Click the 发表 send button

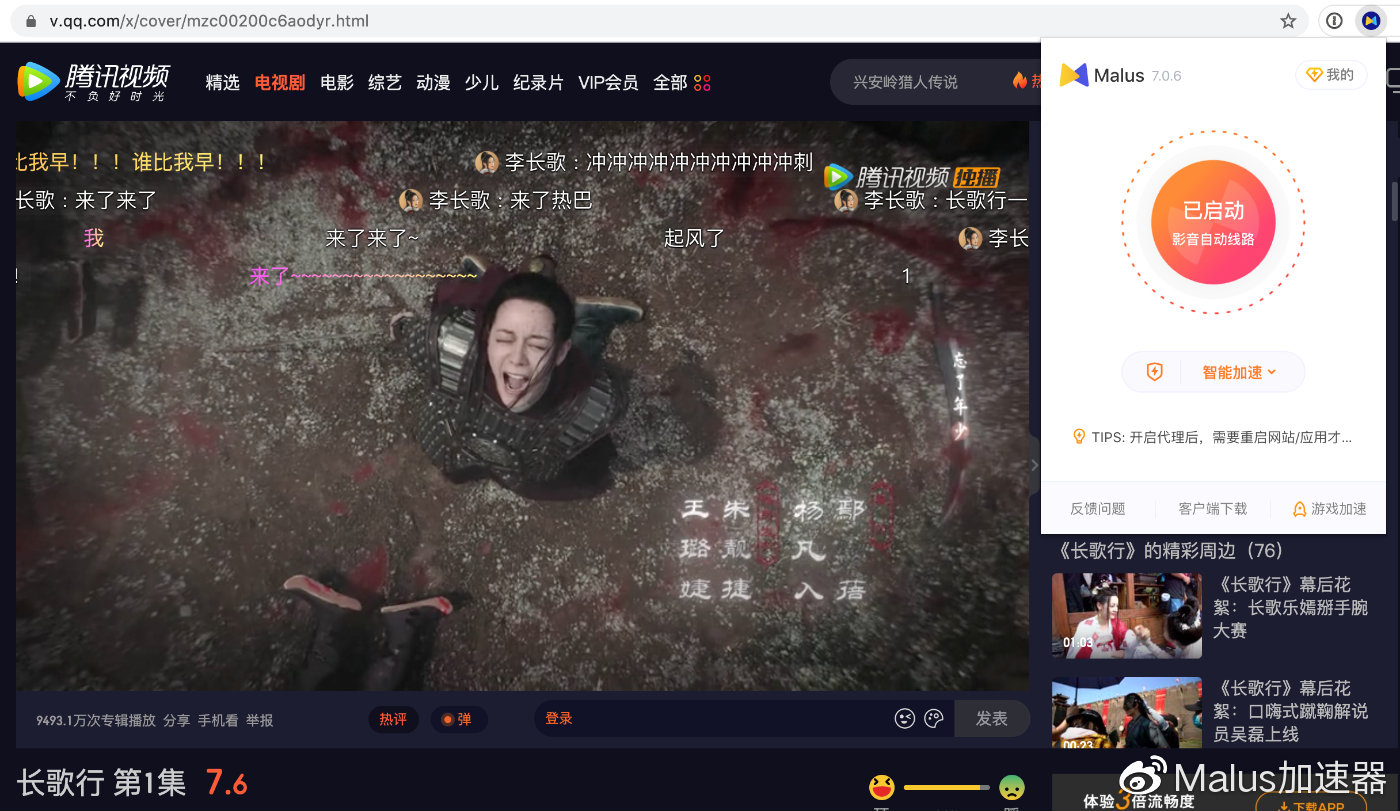click(991, 718)
